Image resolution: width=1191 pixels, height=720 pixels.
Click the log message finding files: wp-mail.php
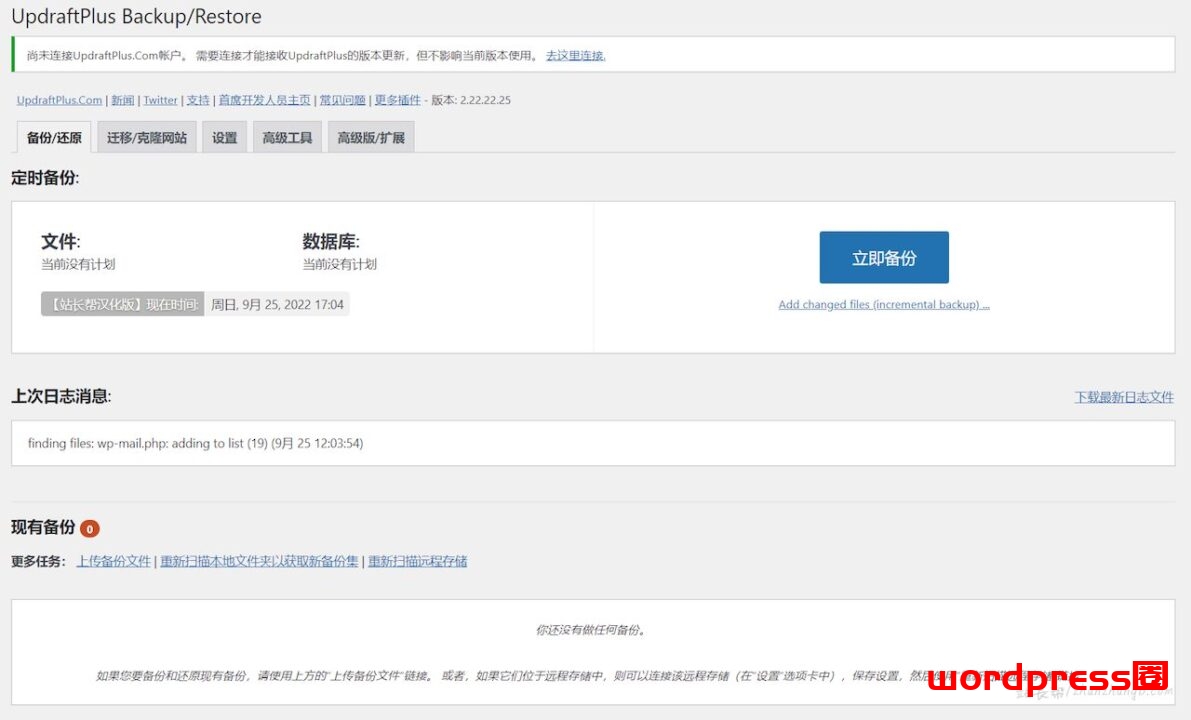(x=195, y=443)
